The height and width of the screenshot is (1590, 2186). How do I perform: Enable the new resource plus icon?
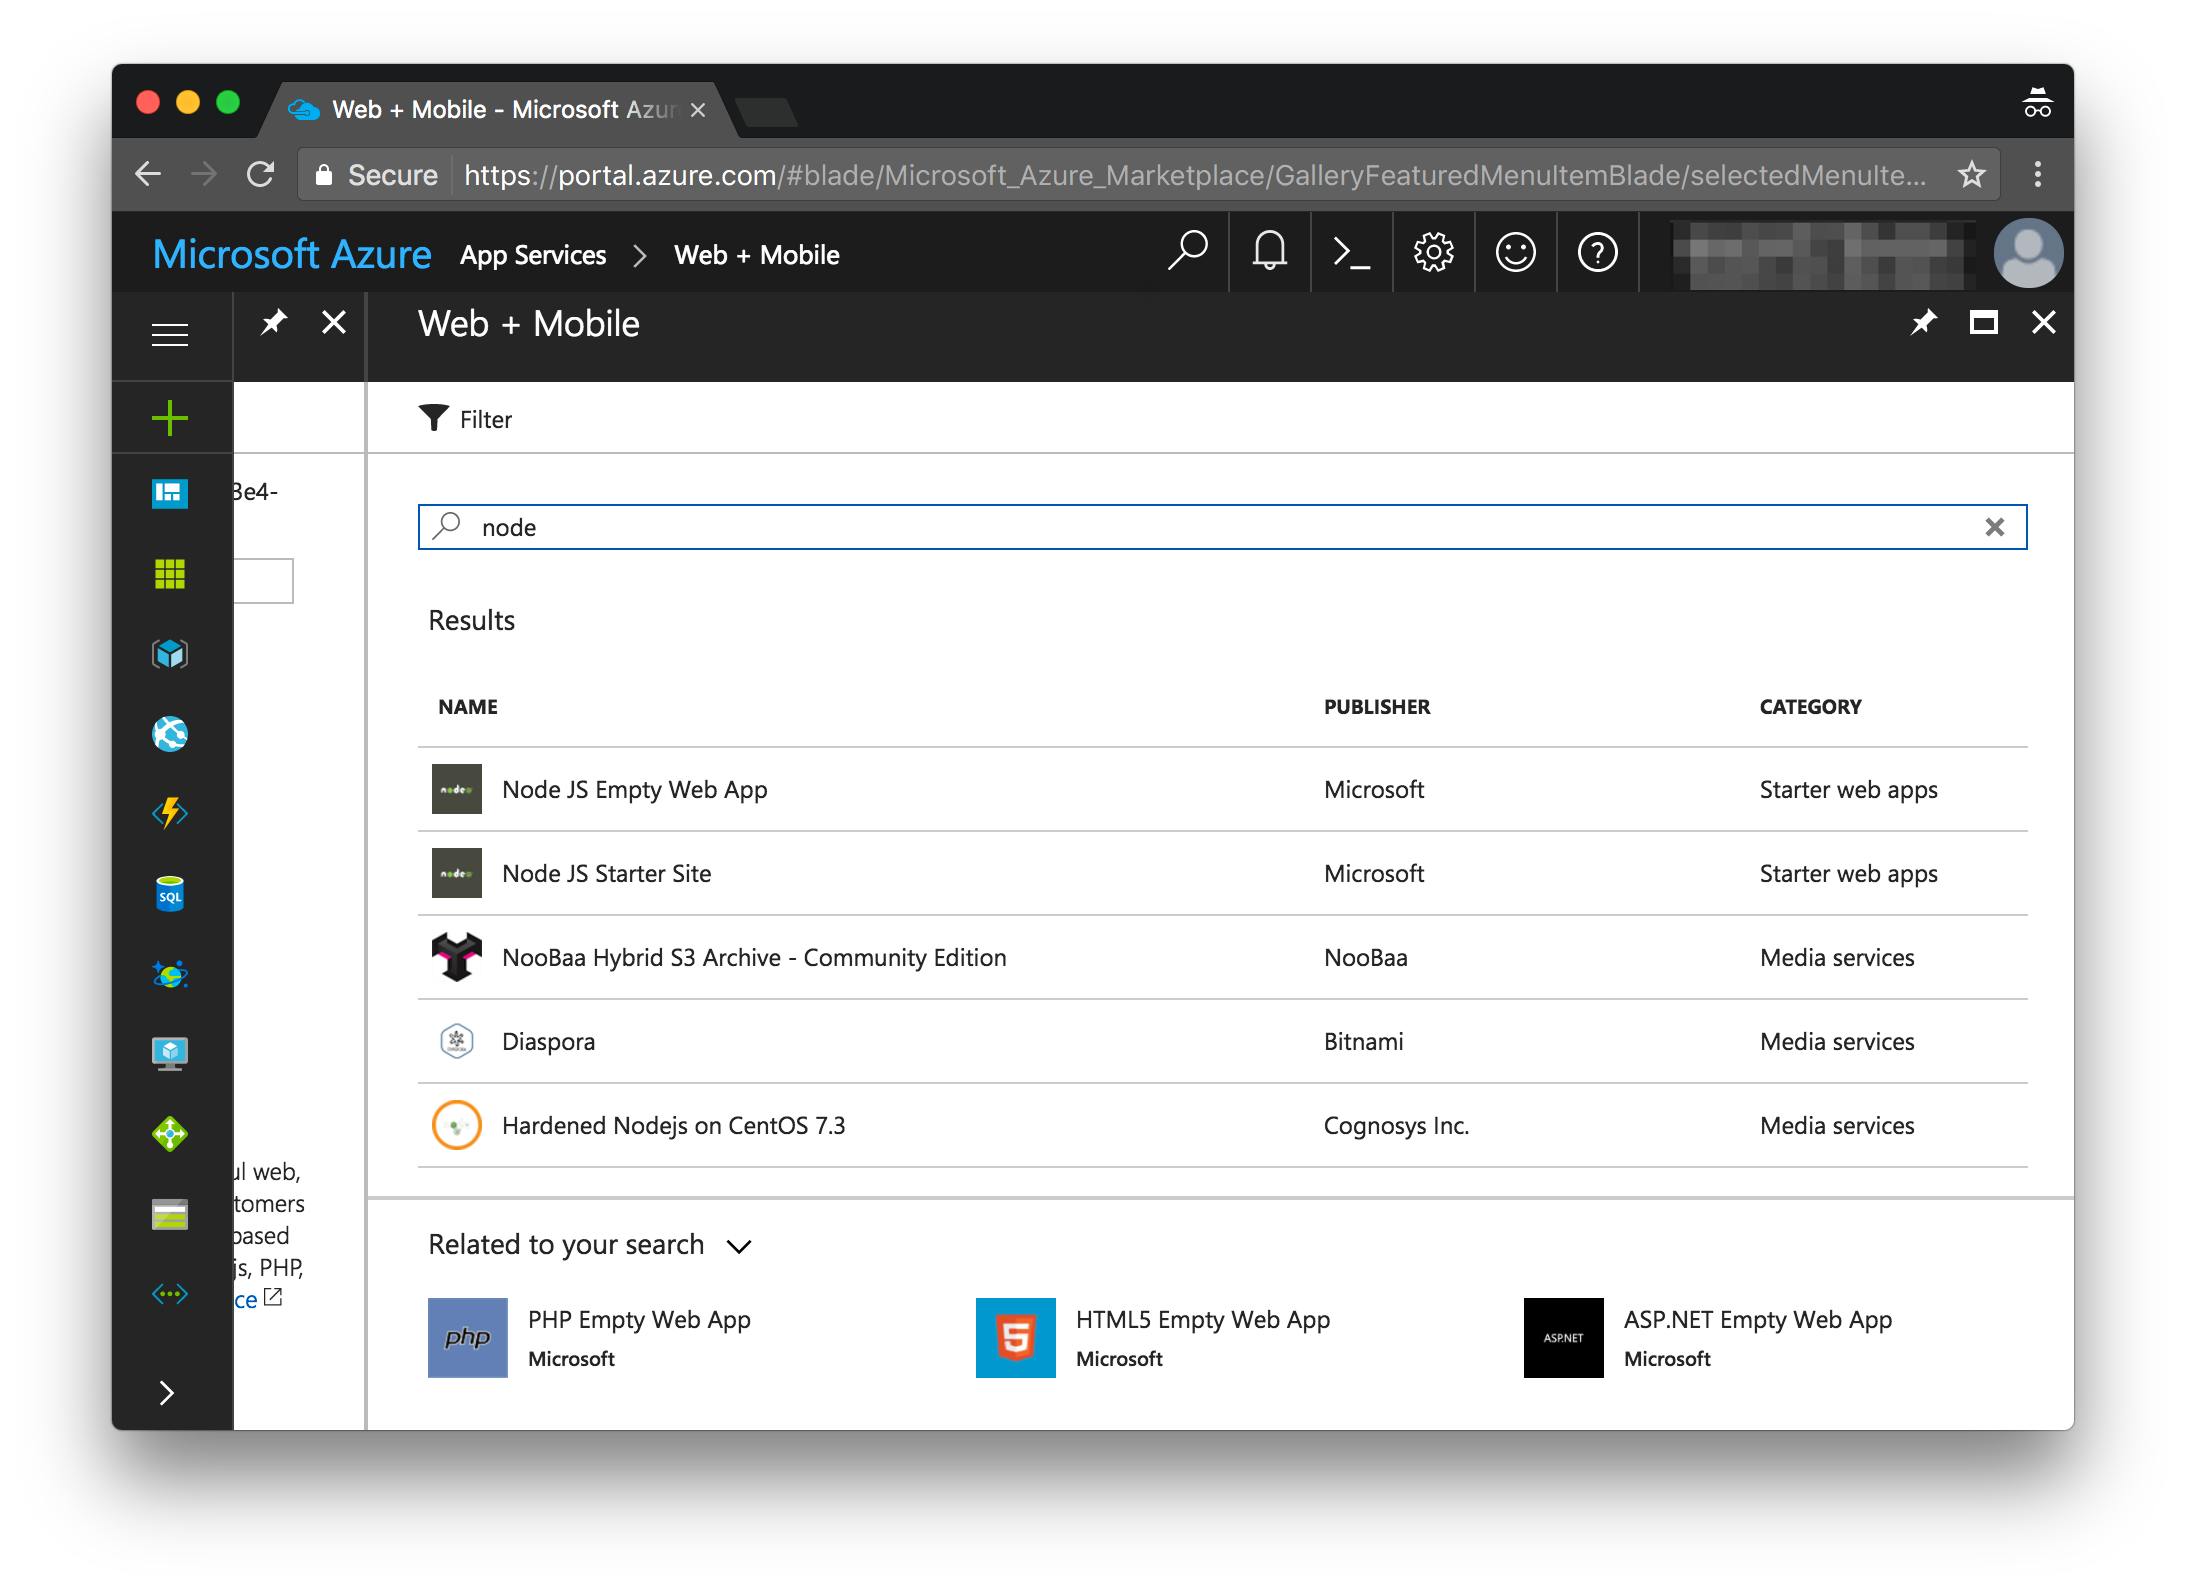[x=170, y=416]
